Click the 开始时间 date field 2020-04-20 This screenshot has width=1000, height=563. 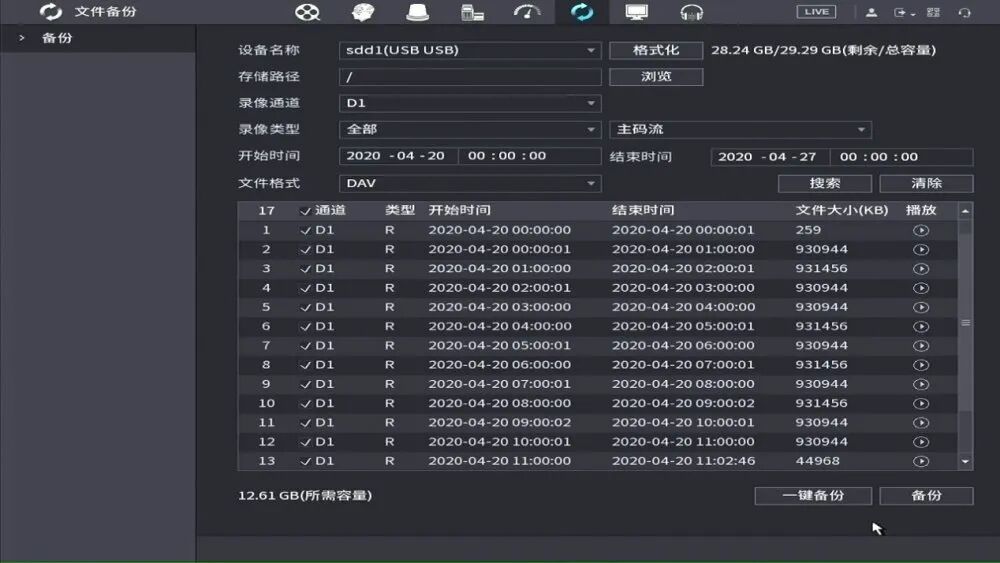coord(399,156)
